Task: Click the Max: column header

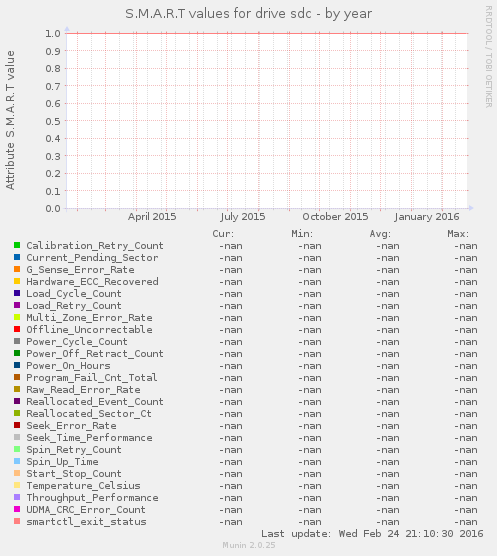Action: pos(458,234)
